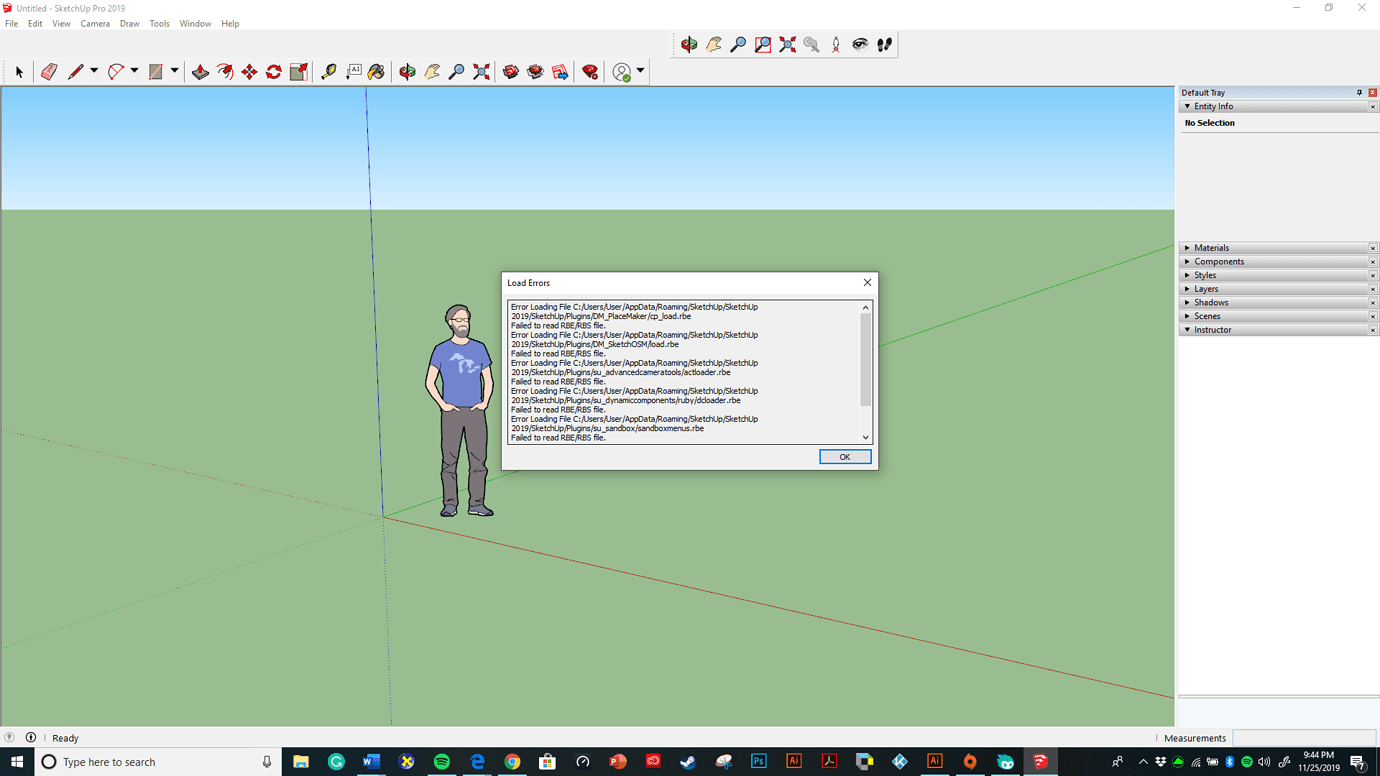Open the Paint Bucket tool
The height and width of the screenshot is (776, 1380).
pyautogui.click(x=375, y=71)
